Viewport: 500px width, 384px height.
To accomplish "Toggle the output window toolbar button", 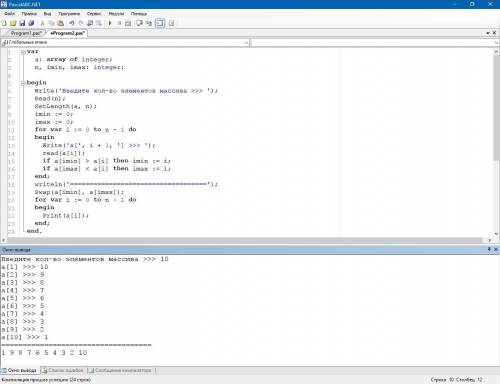I will click(x=160, y=23).
